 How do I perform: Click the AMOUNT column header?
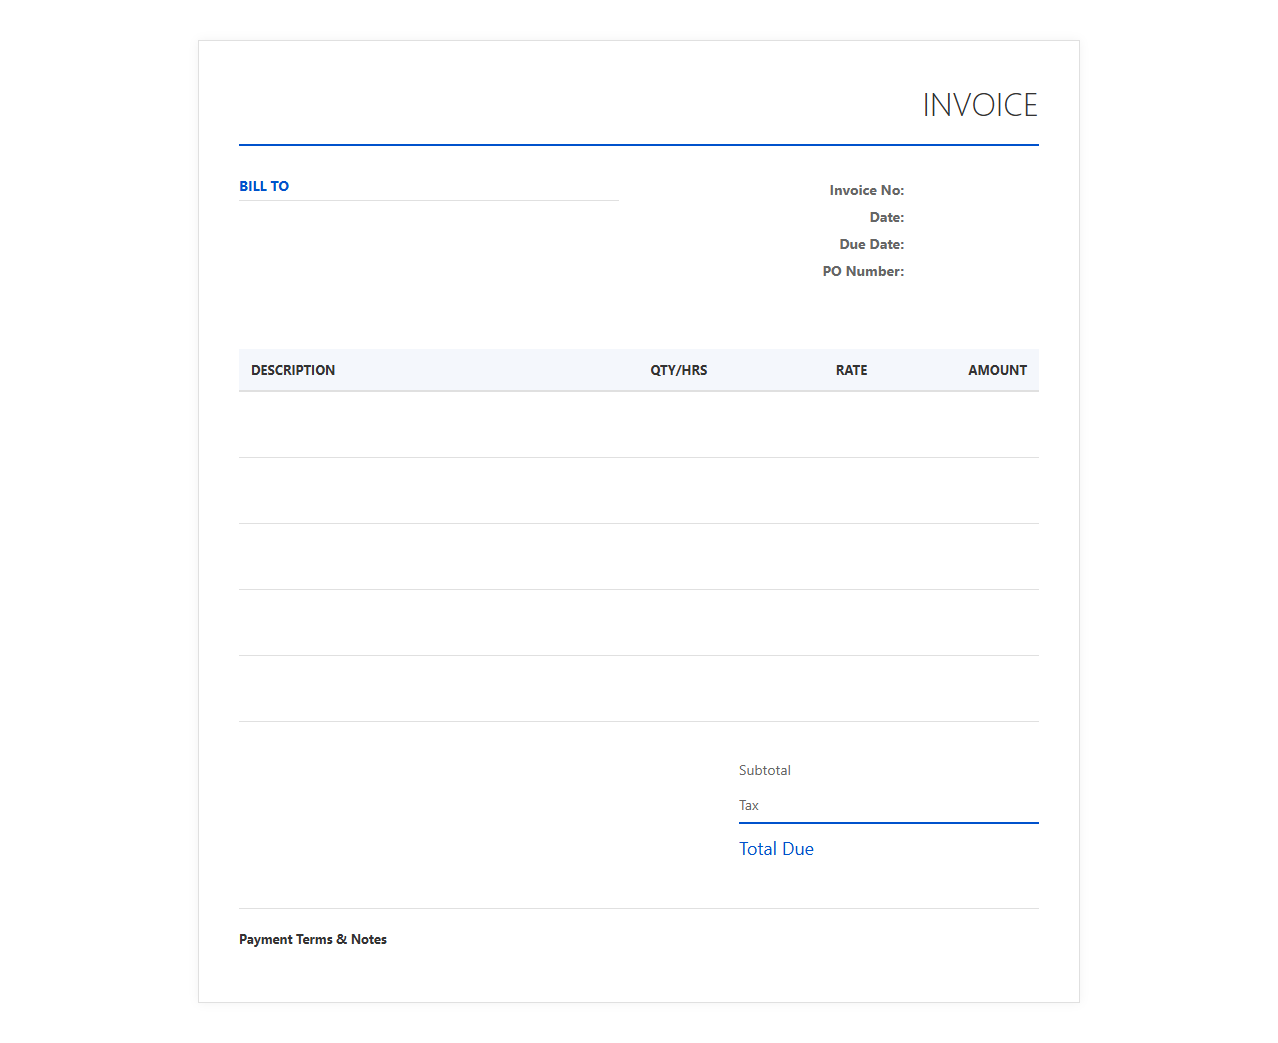pos(997,370)
